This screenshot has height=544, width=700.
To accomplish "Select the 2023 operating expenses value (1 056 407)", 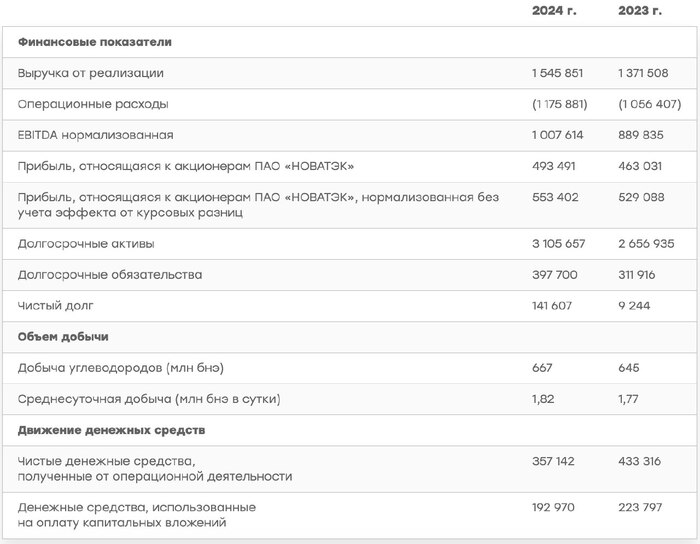I will pos(649,104).
